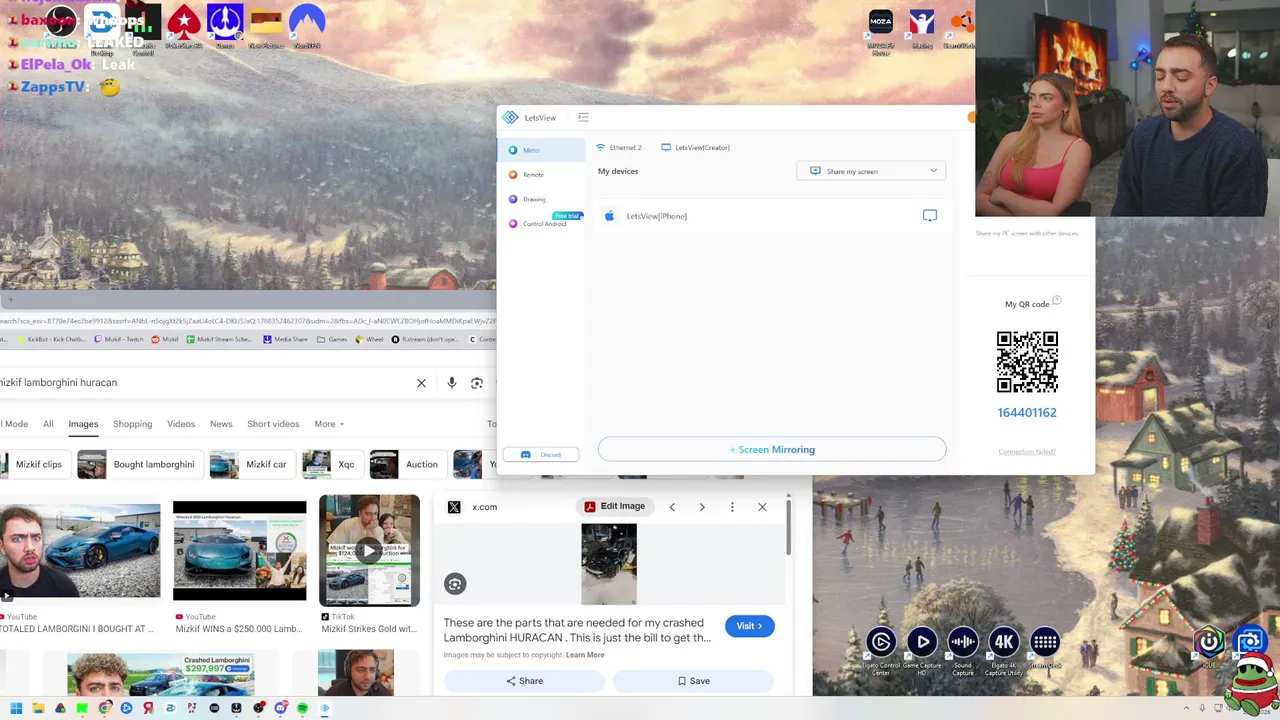Open Share my screen dropdown

[x=872, y=171]
